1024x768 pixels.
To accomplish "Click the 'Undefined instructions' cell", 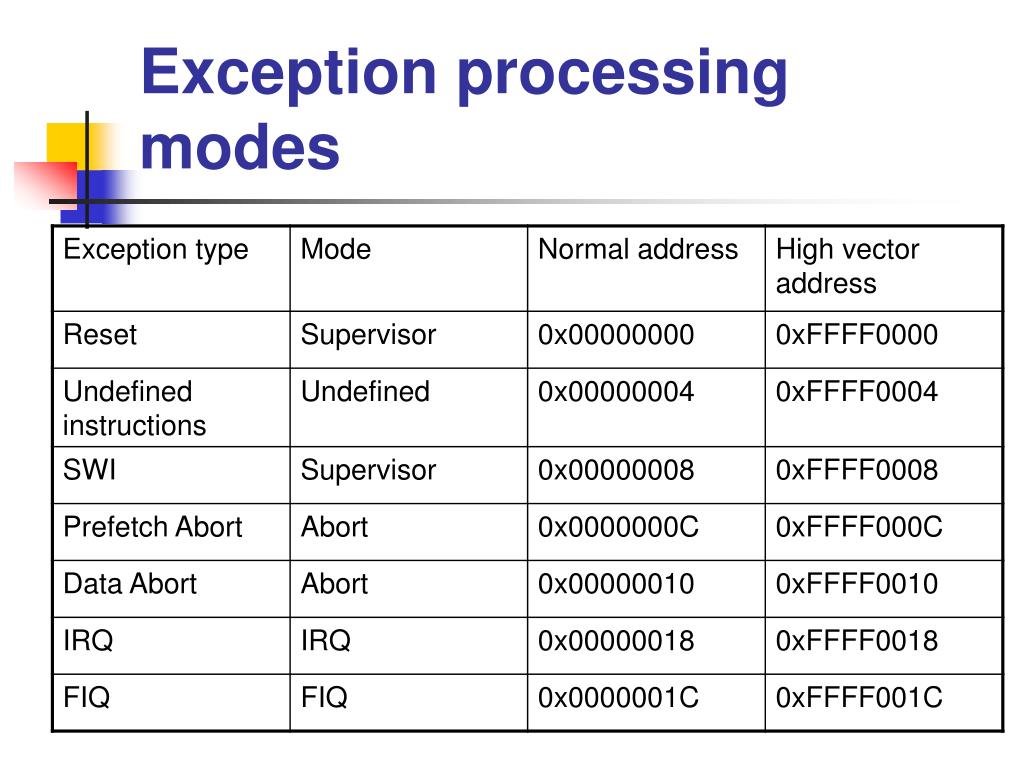I will click(171, 408).
